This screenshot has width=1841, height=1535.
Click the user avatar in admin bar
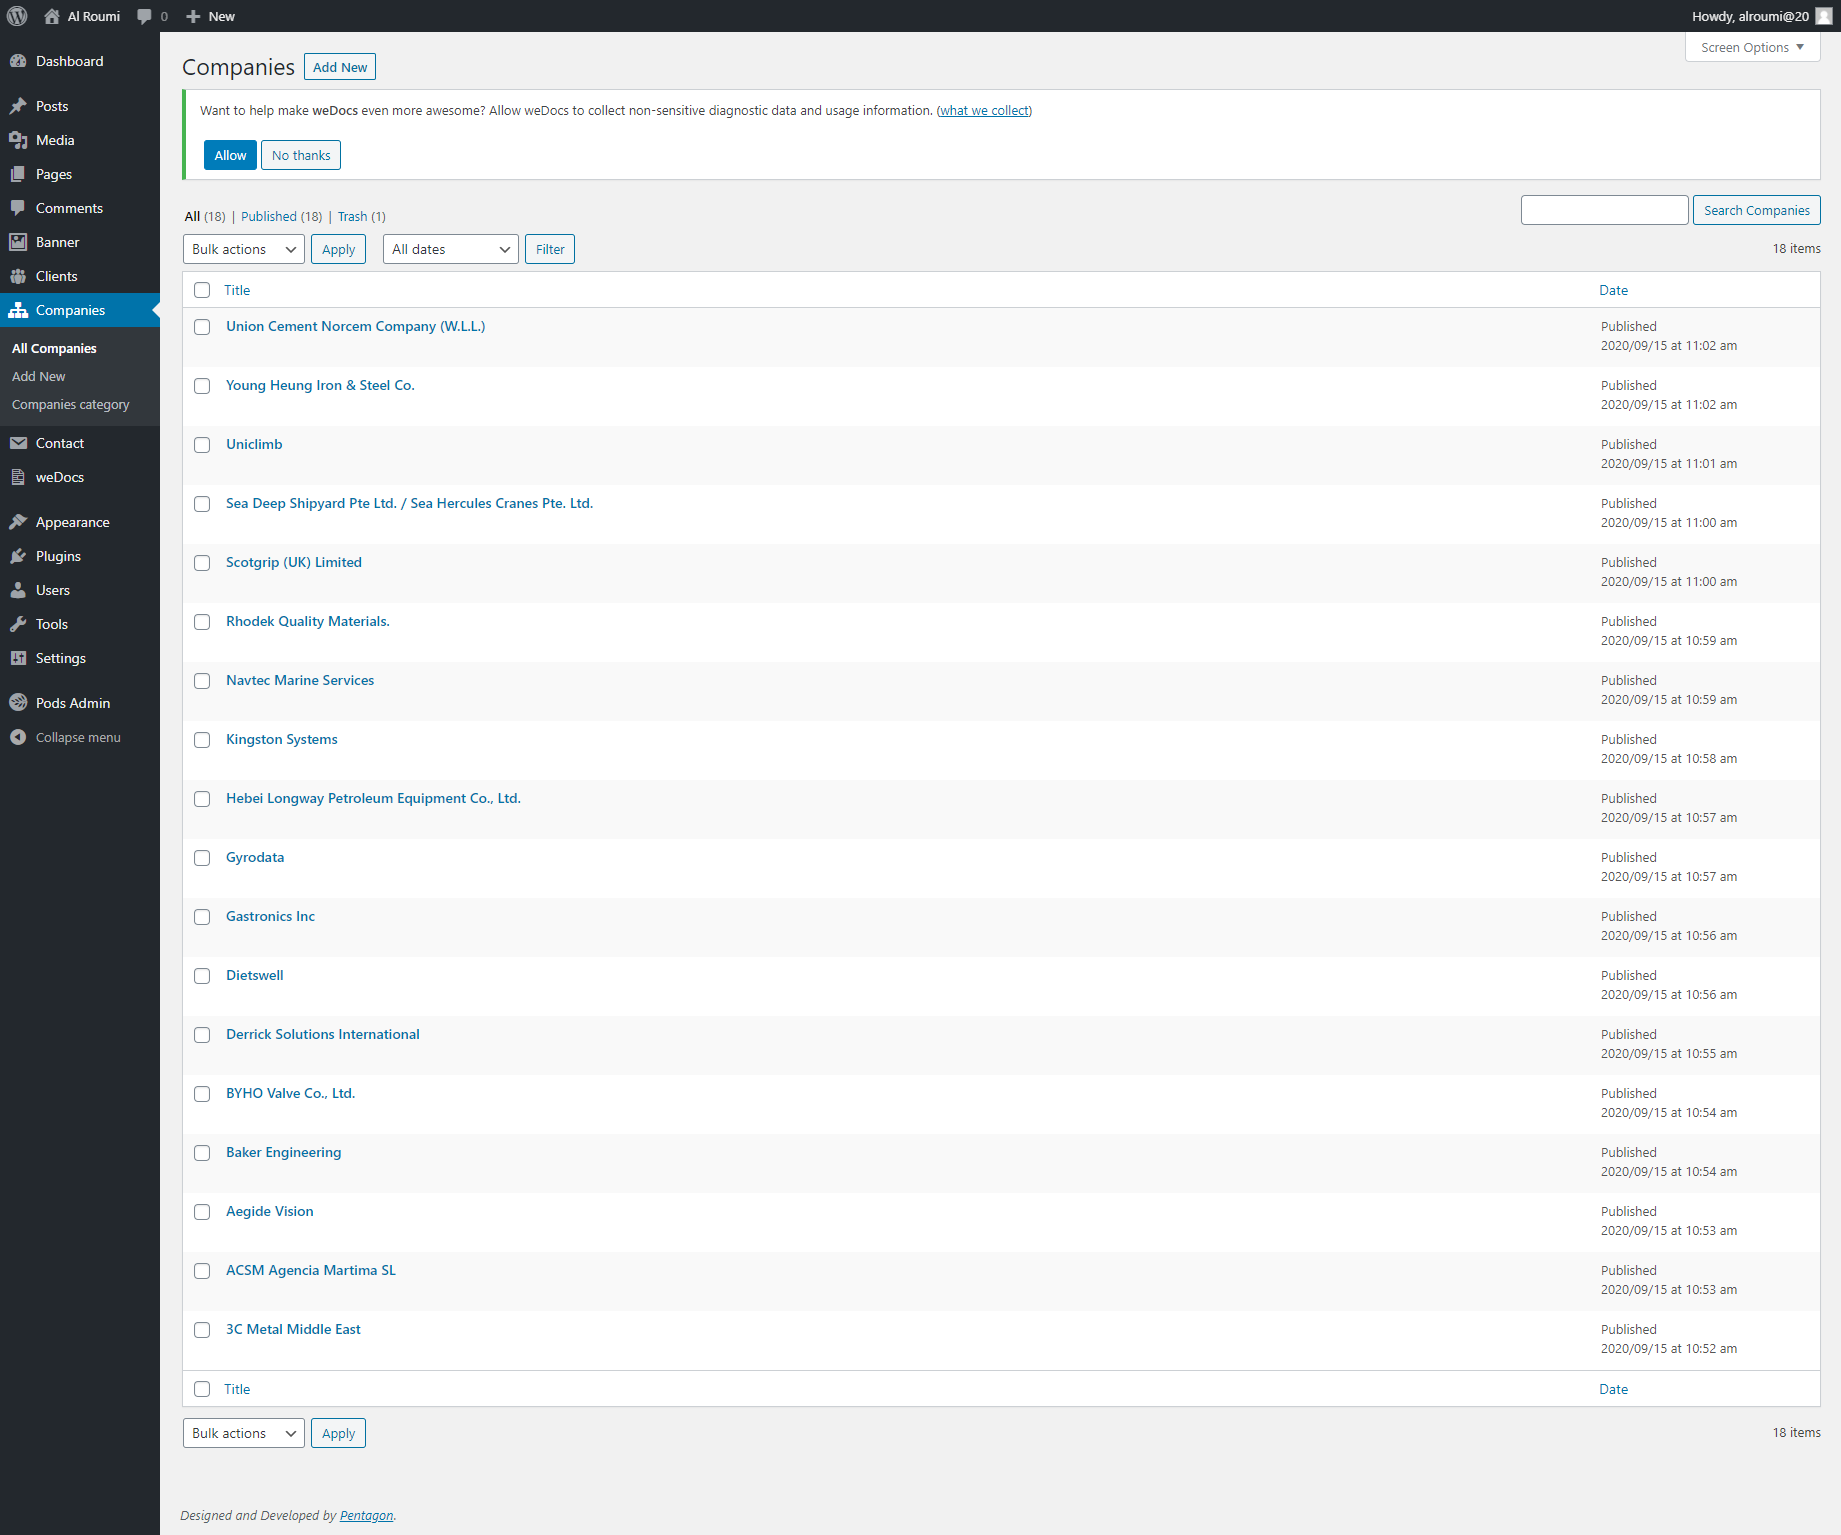pyautogui.click(x=1824, y=16)
